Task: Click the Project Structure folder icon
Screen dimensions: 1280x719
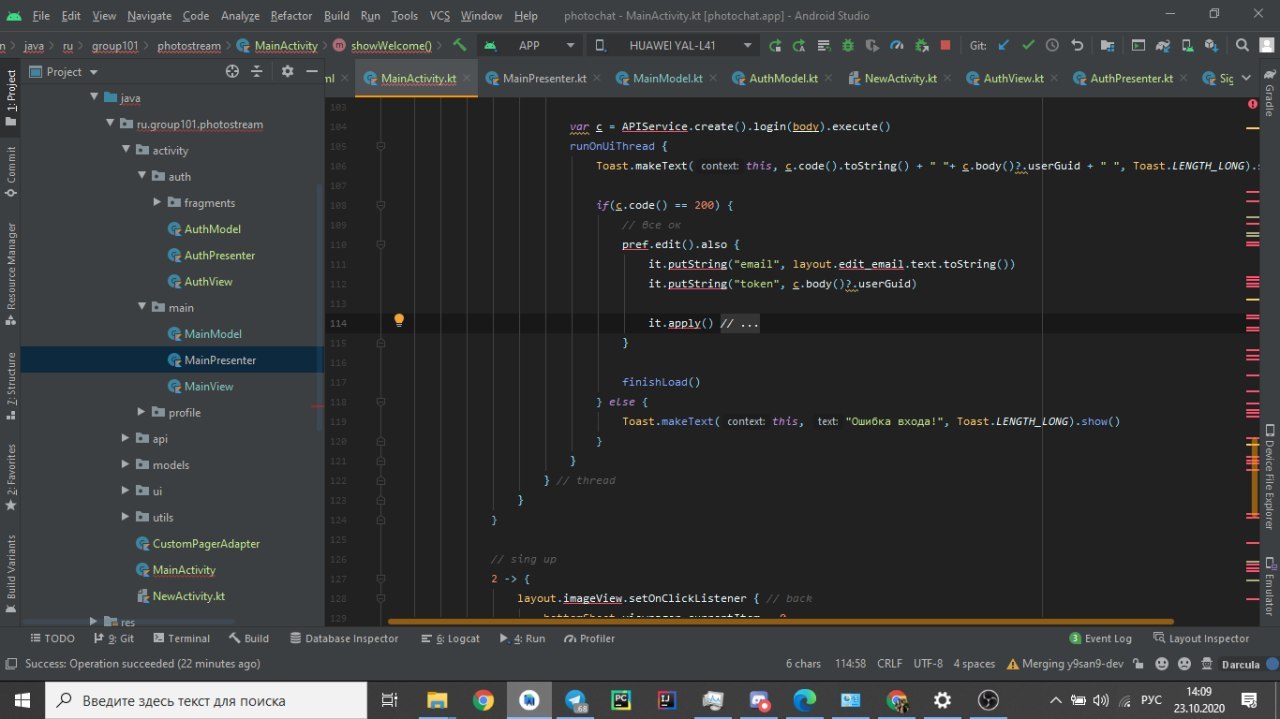Action: coord(1107,45)
